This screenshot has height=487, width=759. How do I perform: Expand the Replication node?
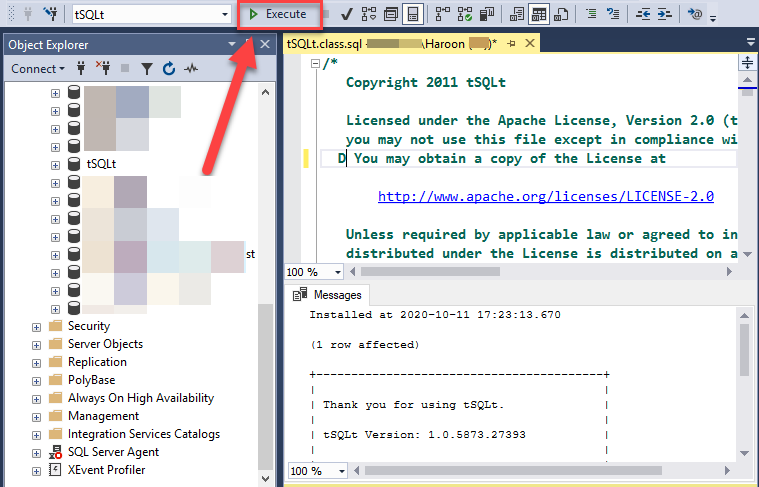pyautogui.click(x=36, y=363)
